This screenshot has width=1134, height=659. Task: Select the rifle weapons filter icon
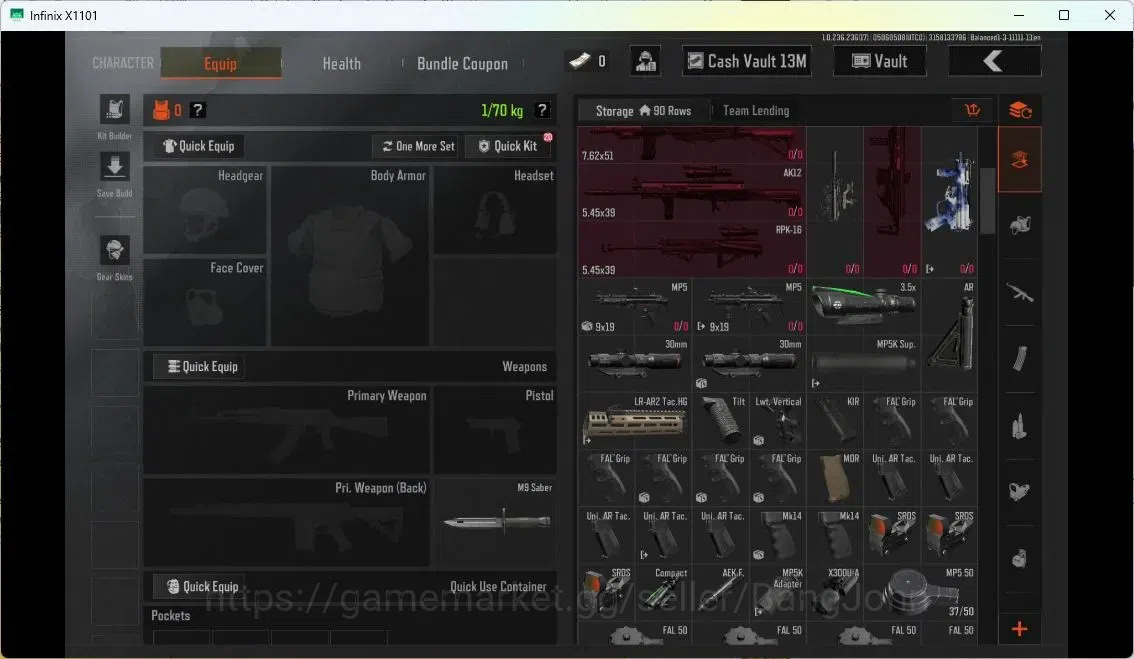pos(1020,293)
